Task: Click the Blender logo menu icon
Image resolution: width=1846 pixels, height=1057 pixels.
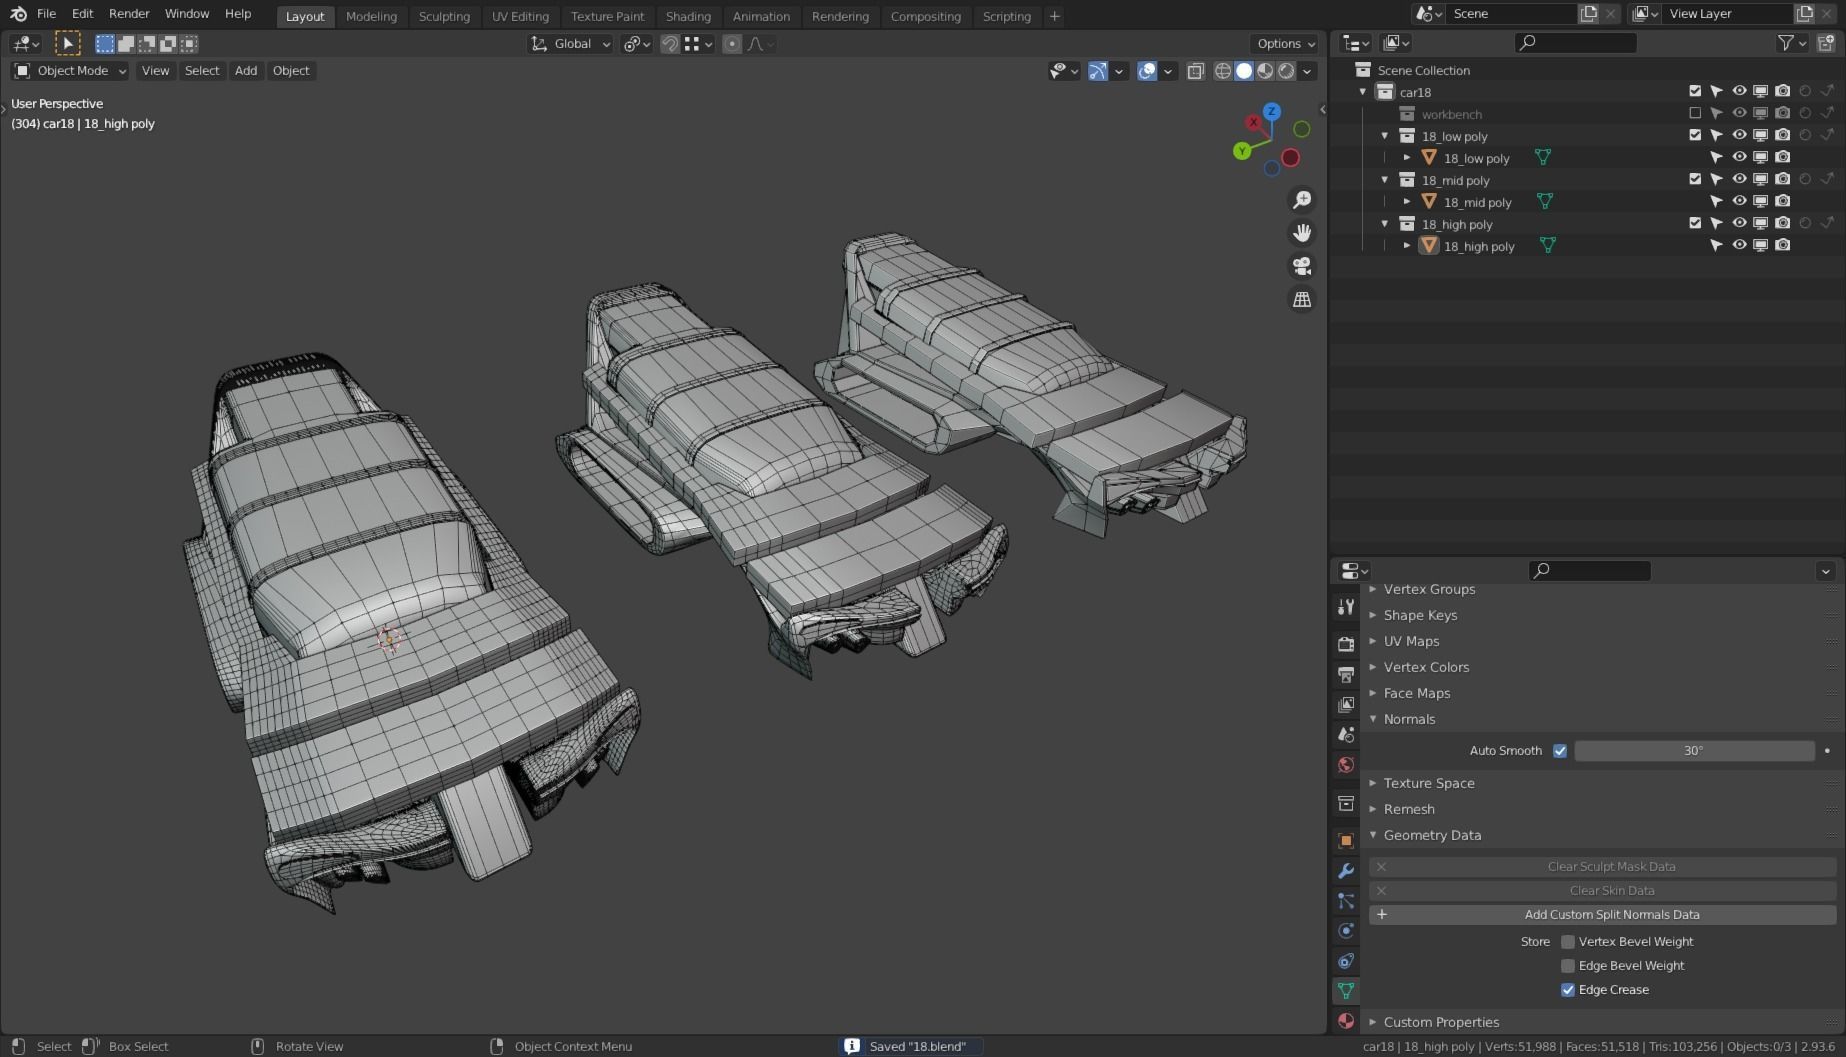Action: (x=18, y=14)
